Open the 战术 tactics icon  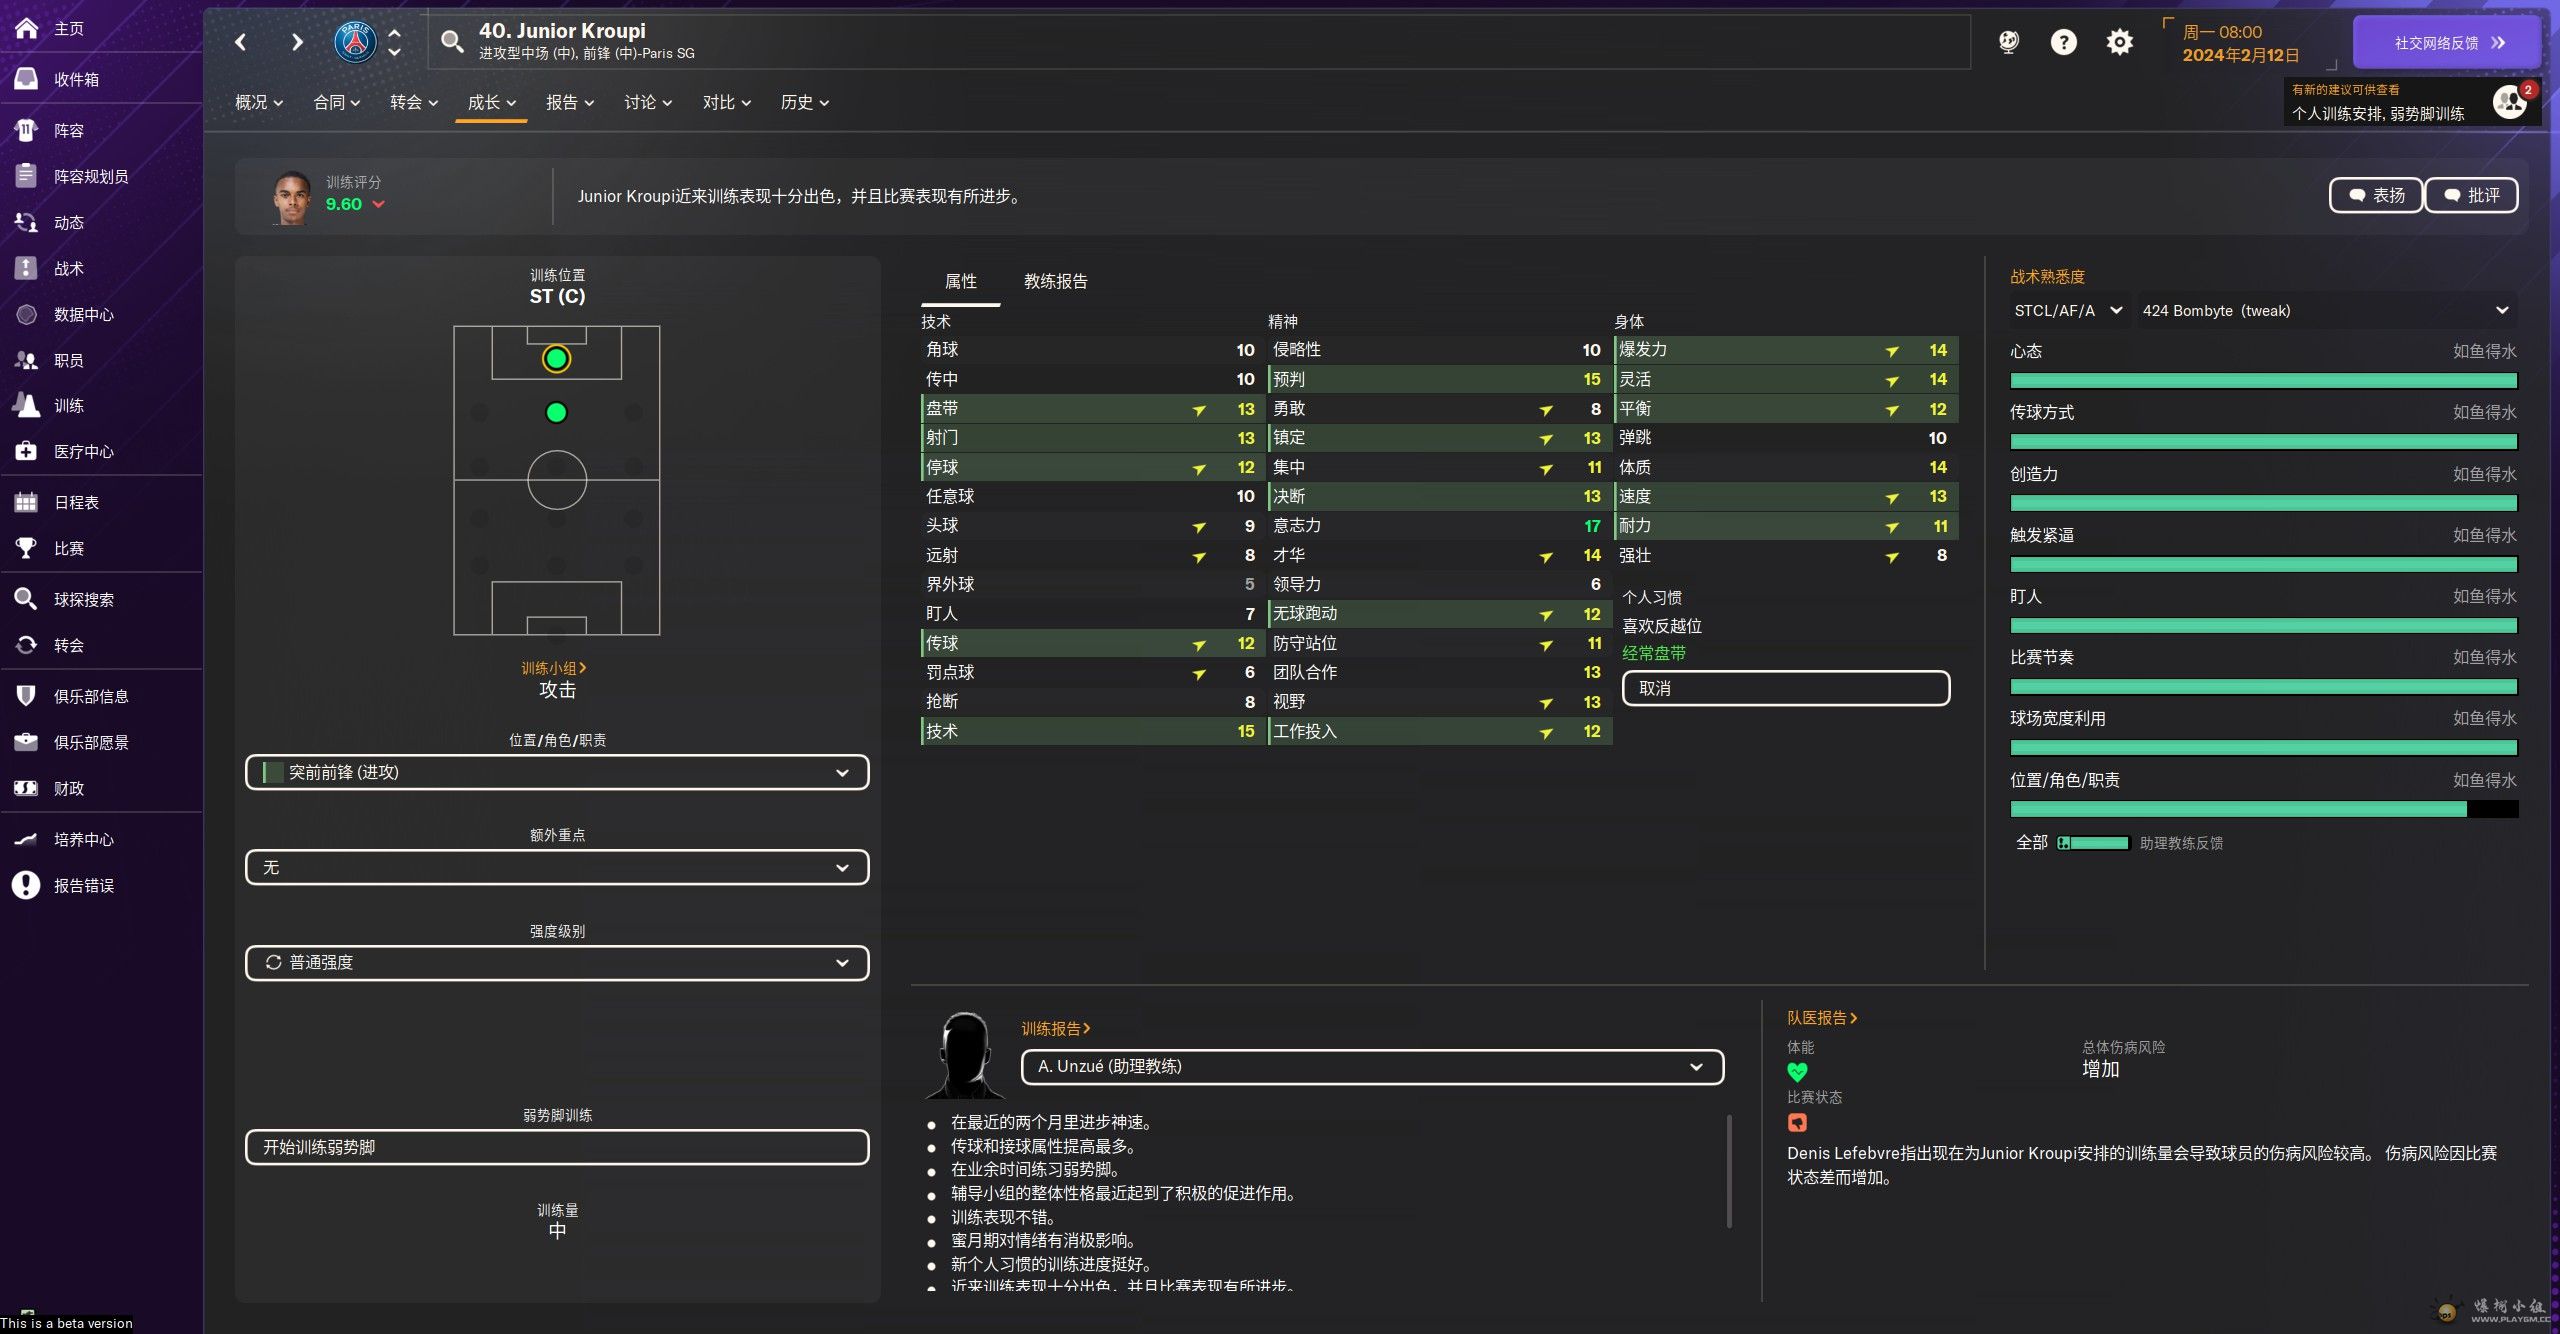click(27, 268)
